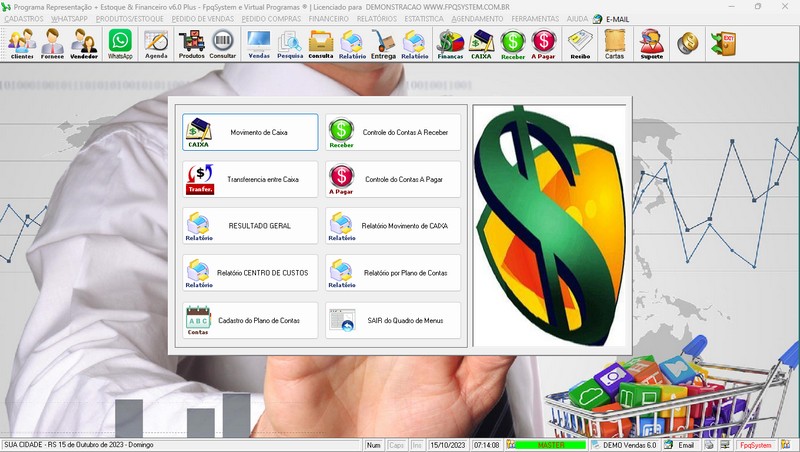Screen dimensions: 800x452
Task: Click the computer icon in status bar
Action: (724, 445)
